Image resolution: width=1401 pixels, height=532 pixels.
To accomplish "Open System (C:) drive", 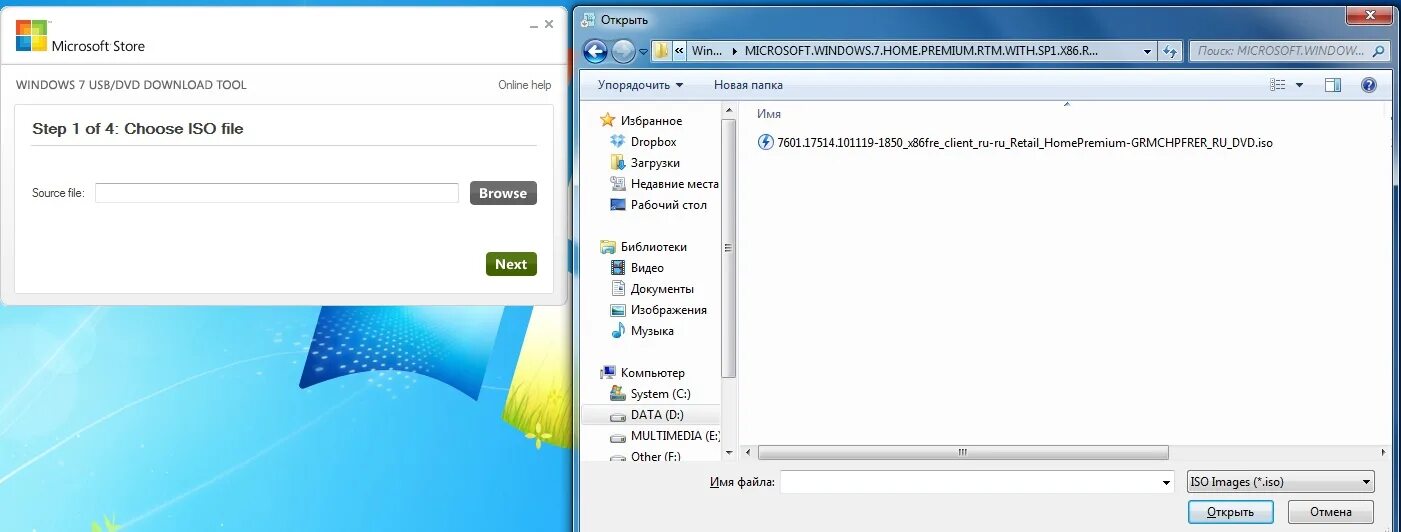I will coord(660,393).
